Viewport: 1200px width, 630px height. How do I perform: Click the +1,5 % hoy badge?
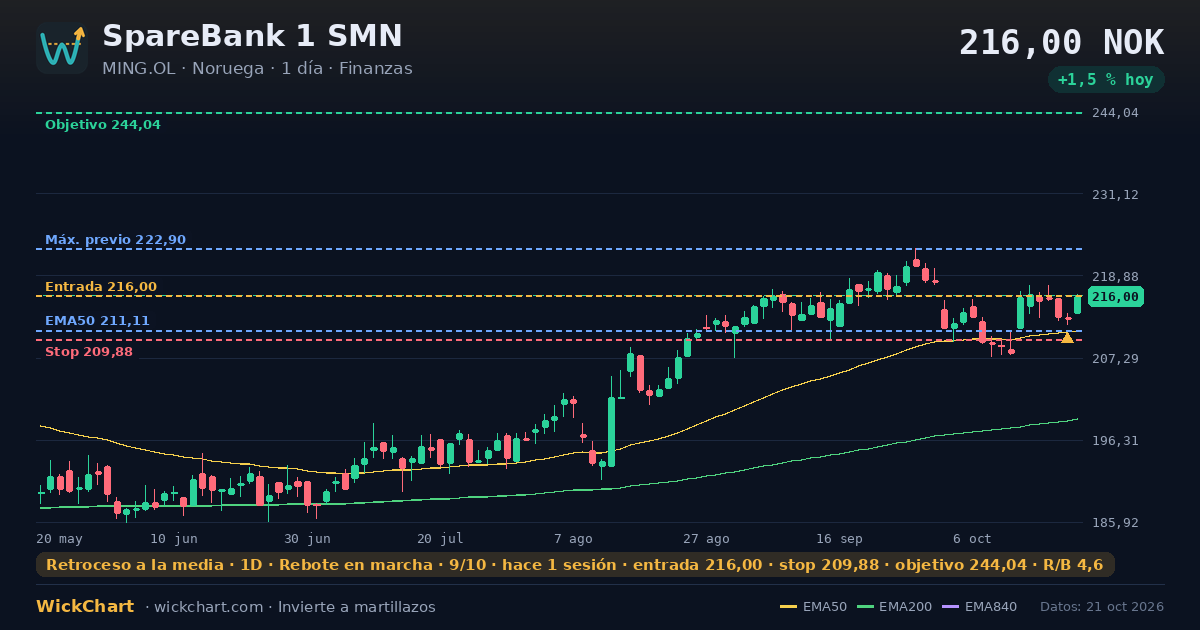pyautogui.click(x=1106, y=80)
